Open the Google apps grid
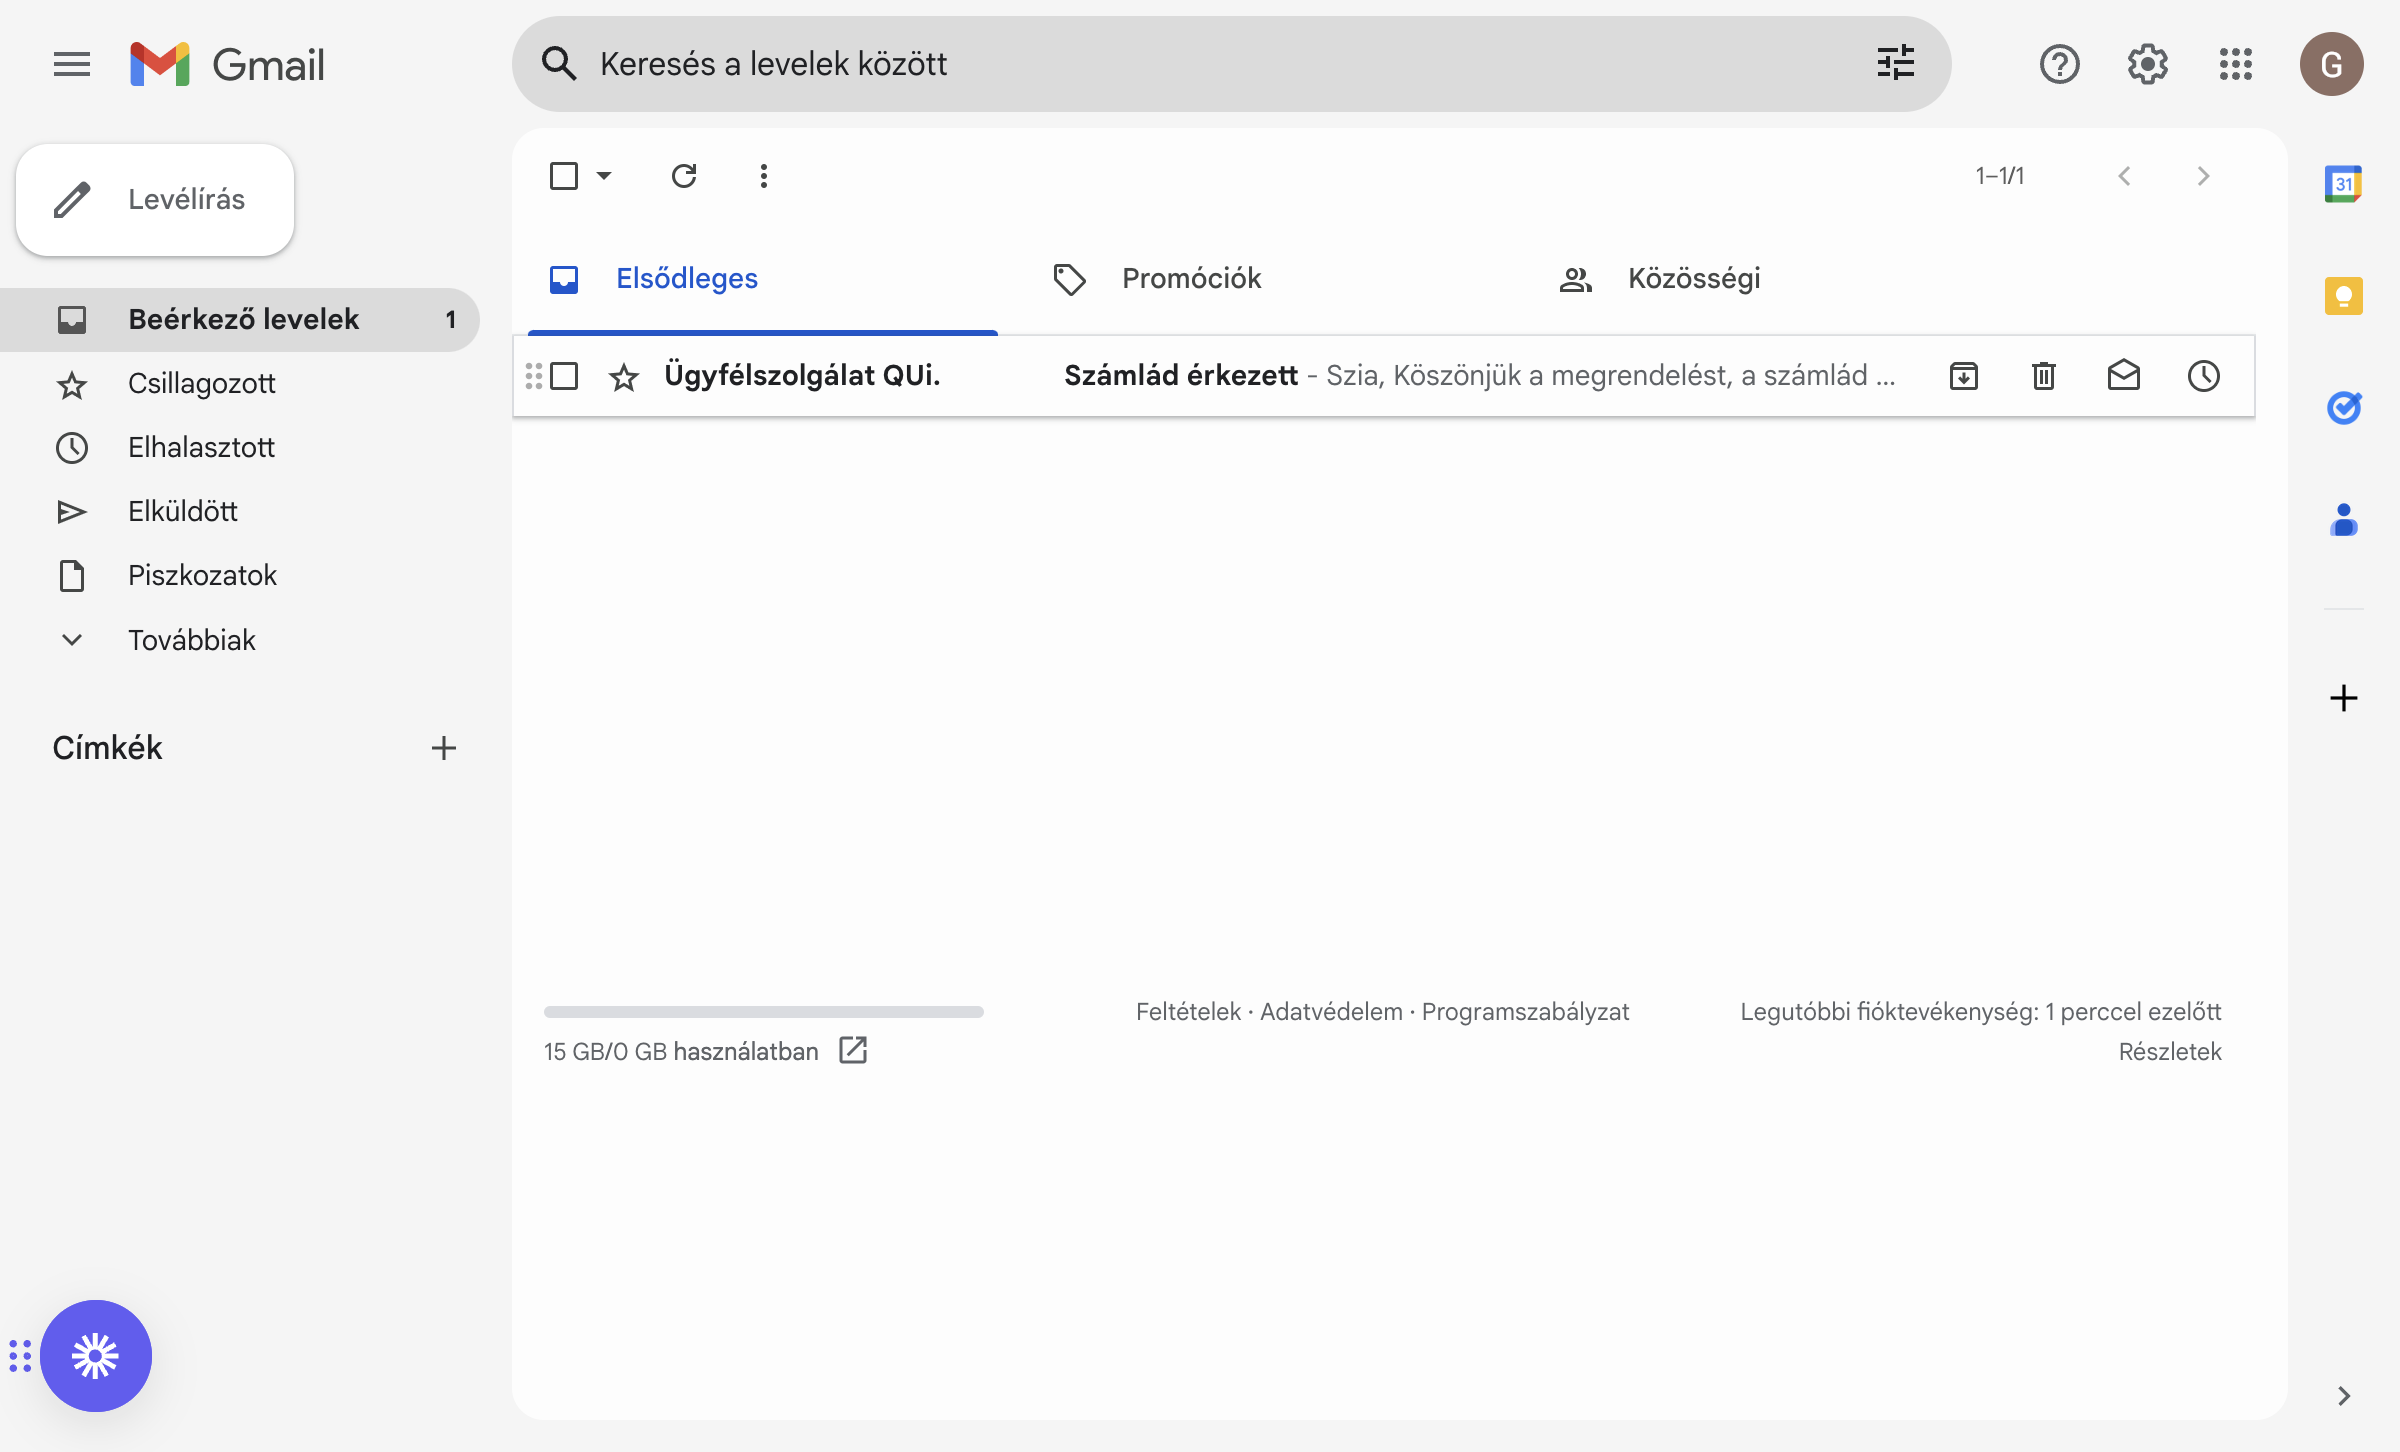Screen dimensions: 2400x1452 tap(2235, 64)
